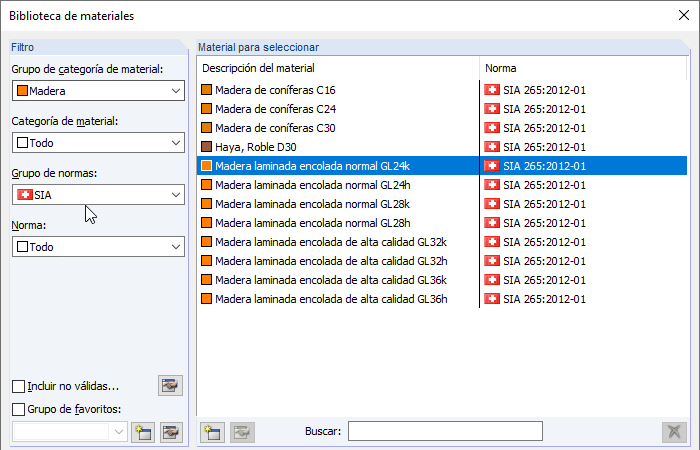Viewport: 700px width, 450px height.
Task: Click the brown icon for Haya, Roble D30
Action: click(x=207, y=147)
